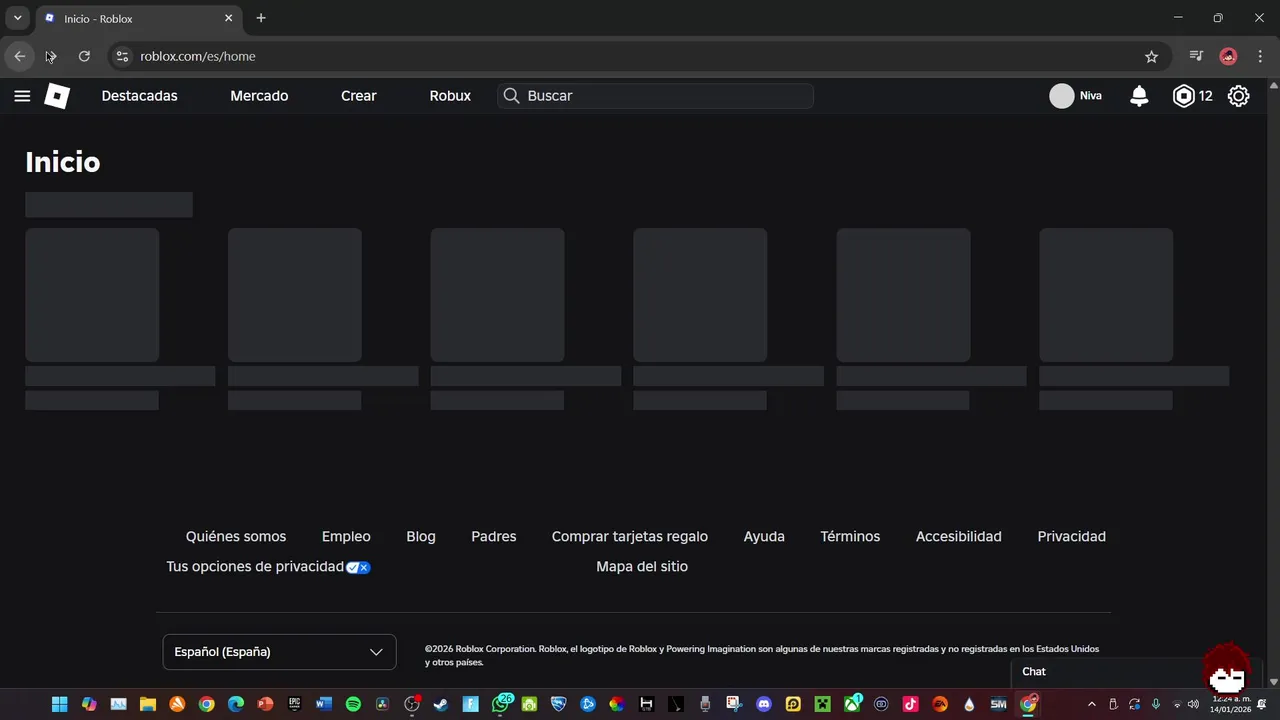Go back to the previous page
The image size is (1280, 720).
pos(19,57)
